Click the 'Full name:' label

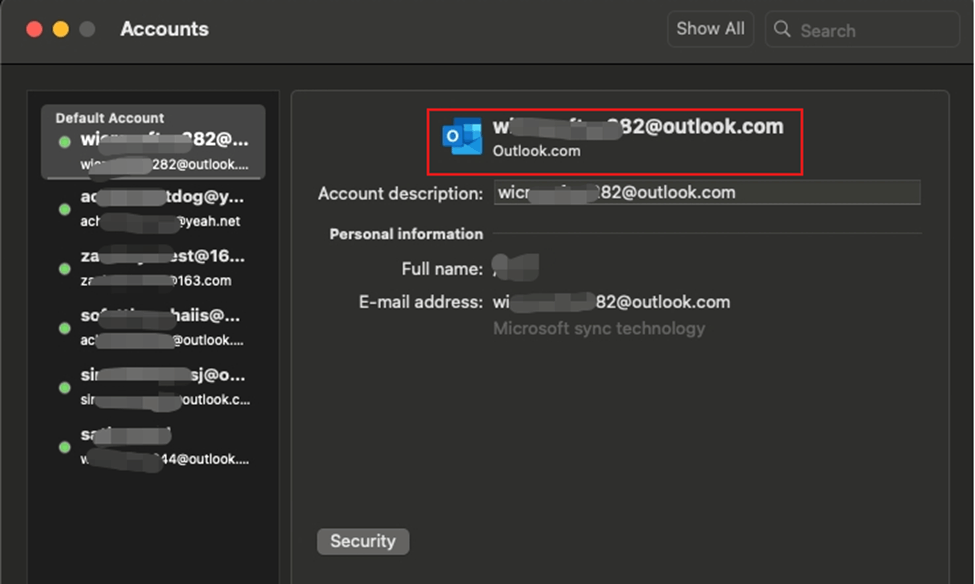tap(442, 269)
